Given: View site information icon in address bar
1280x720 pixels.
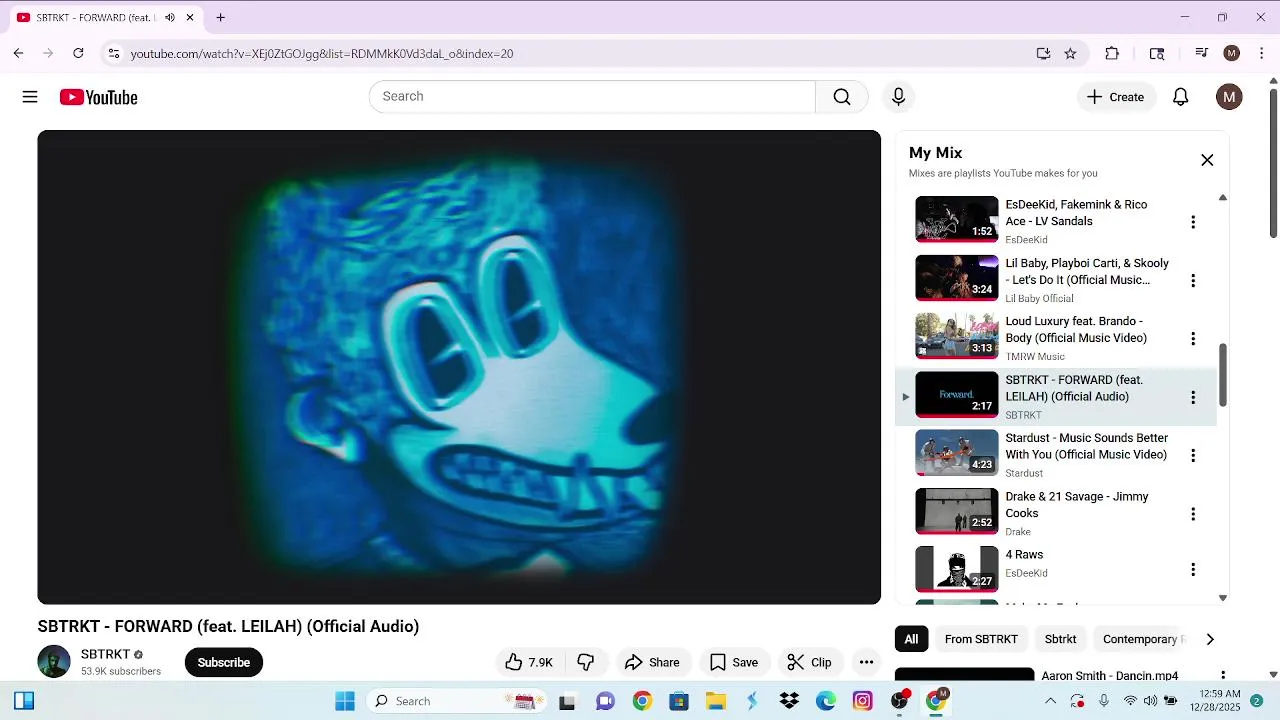Looking at the screenshot, I should [114, 53].
